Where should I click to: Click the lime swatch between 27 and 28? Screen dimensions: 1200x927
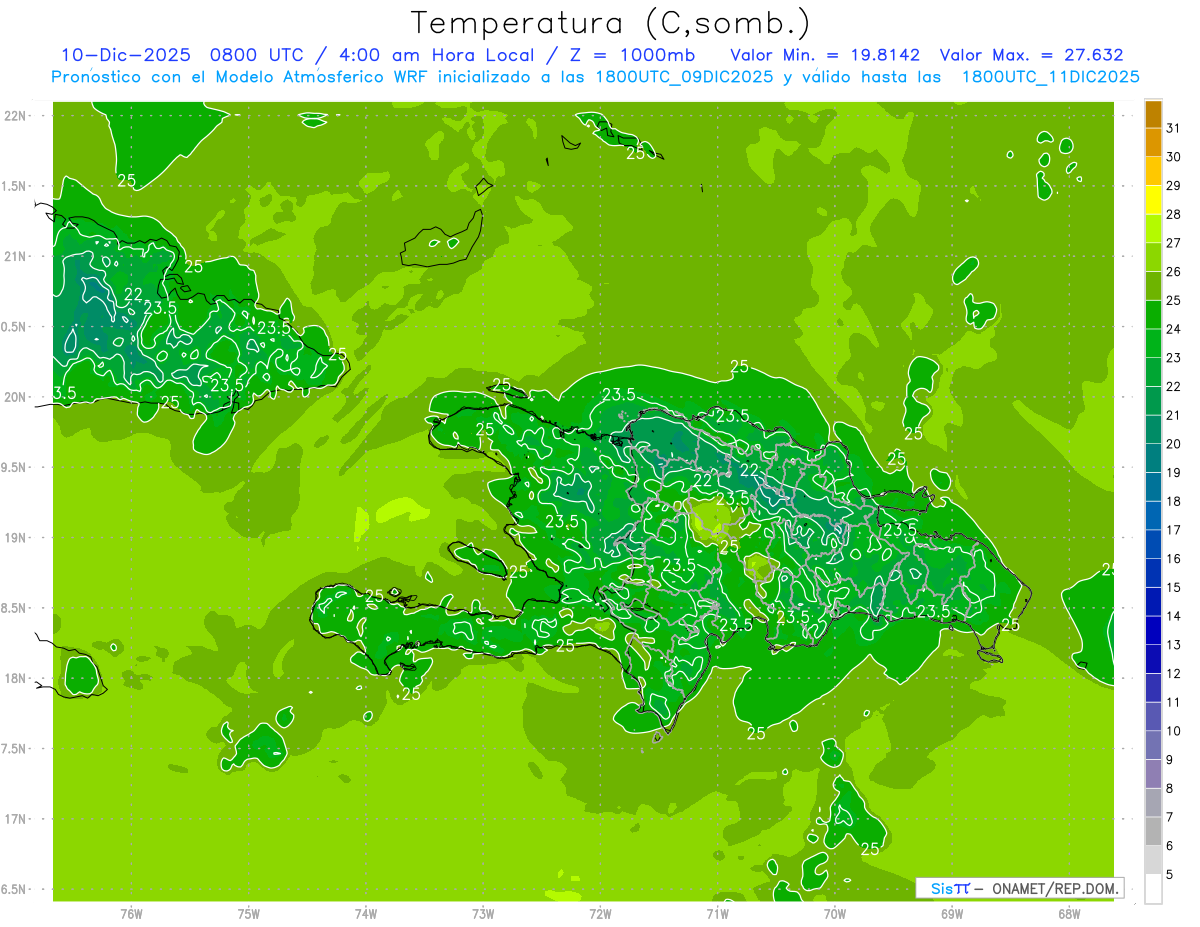point(1153,229)
